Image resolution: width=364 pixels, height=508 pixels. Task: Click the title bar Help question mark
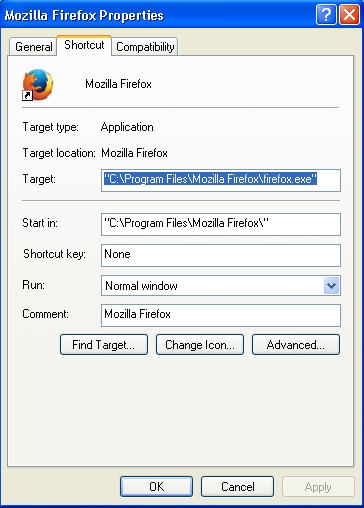pyautogui.click(x=326, y=15)
